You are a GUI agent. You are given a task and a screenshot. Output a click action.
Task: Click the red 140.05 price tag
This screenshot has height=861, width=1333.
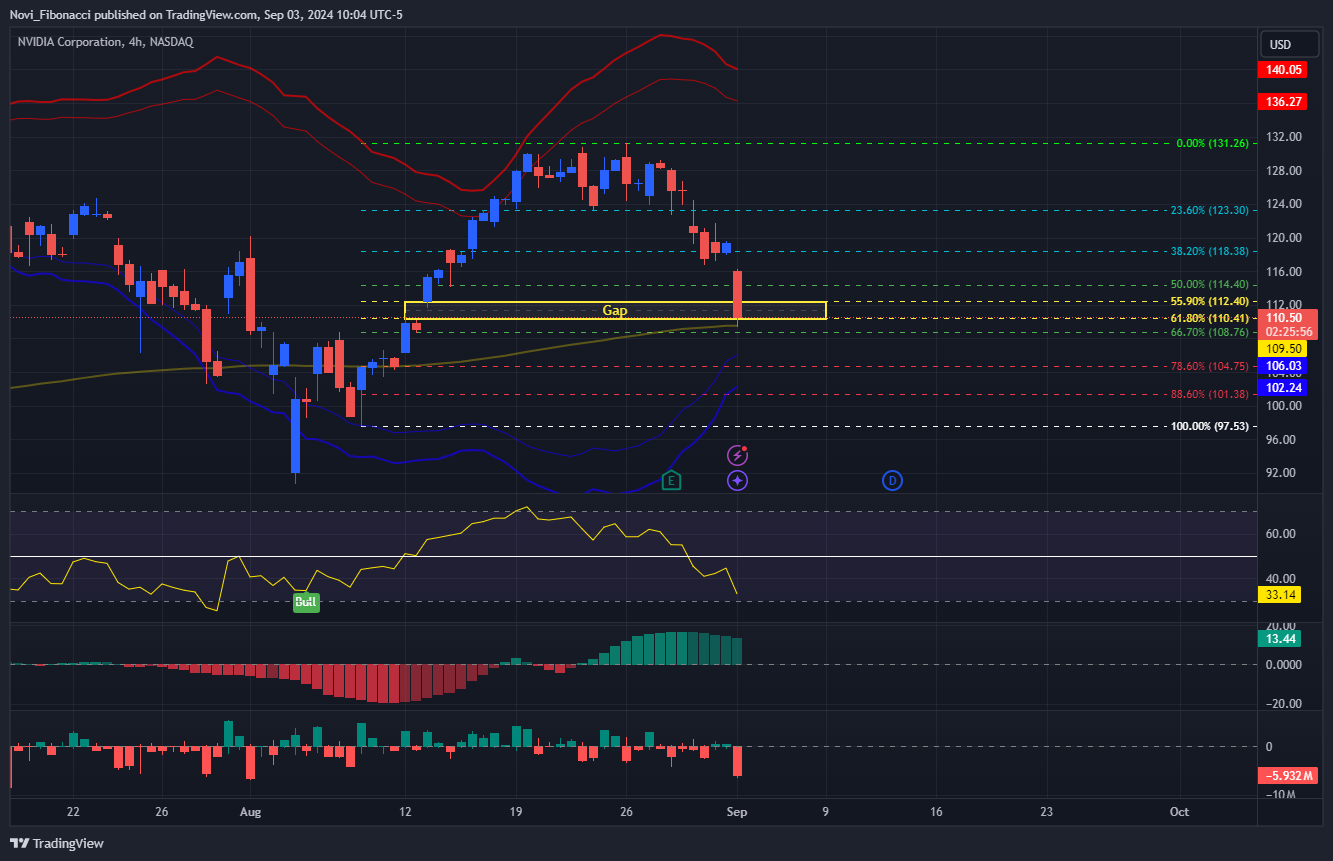click(1283, 70)
